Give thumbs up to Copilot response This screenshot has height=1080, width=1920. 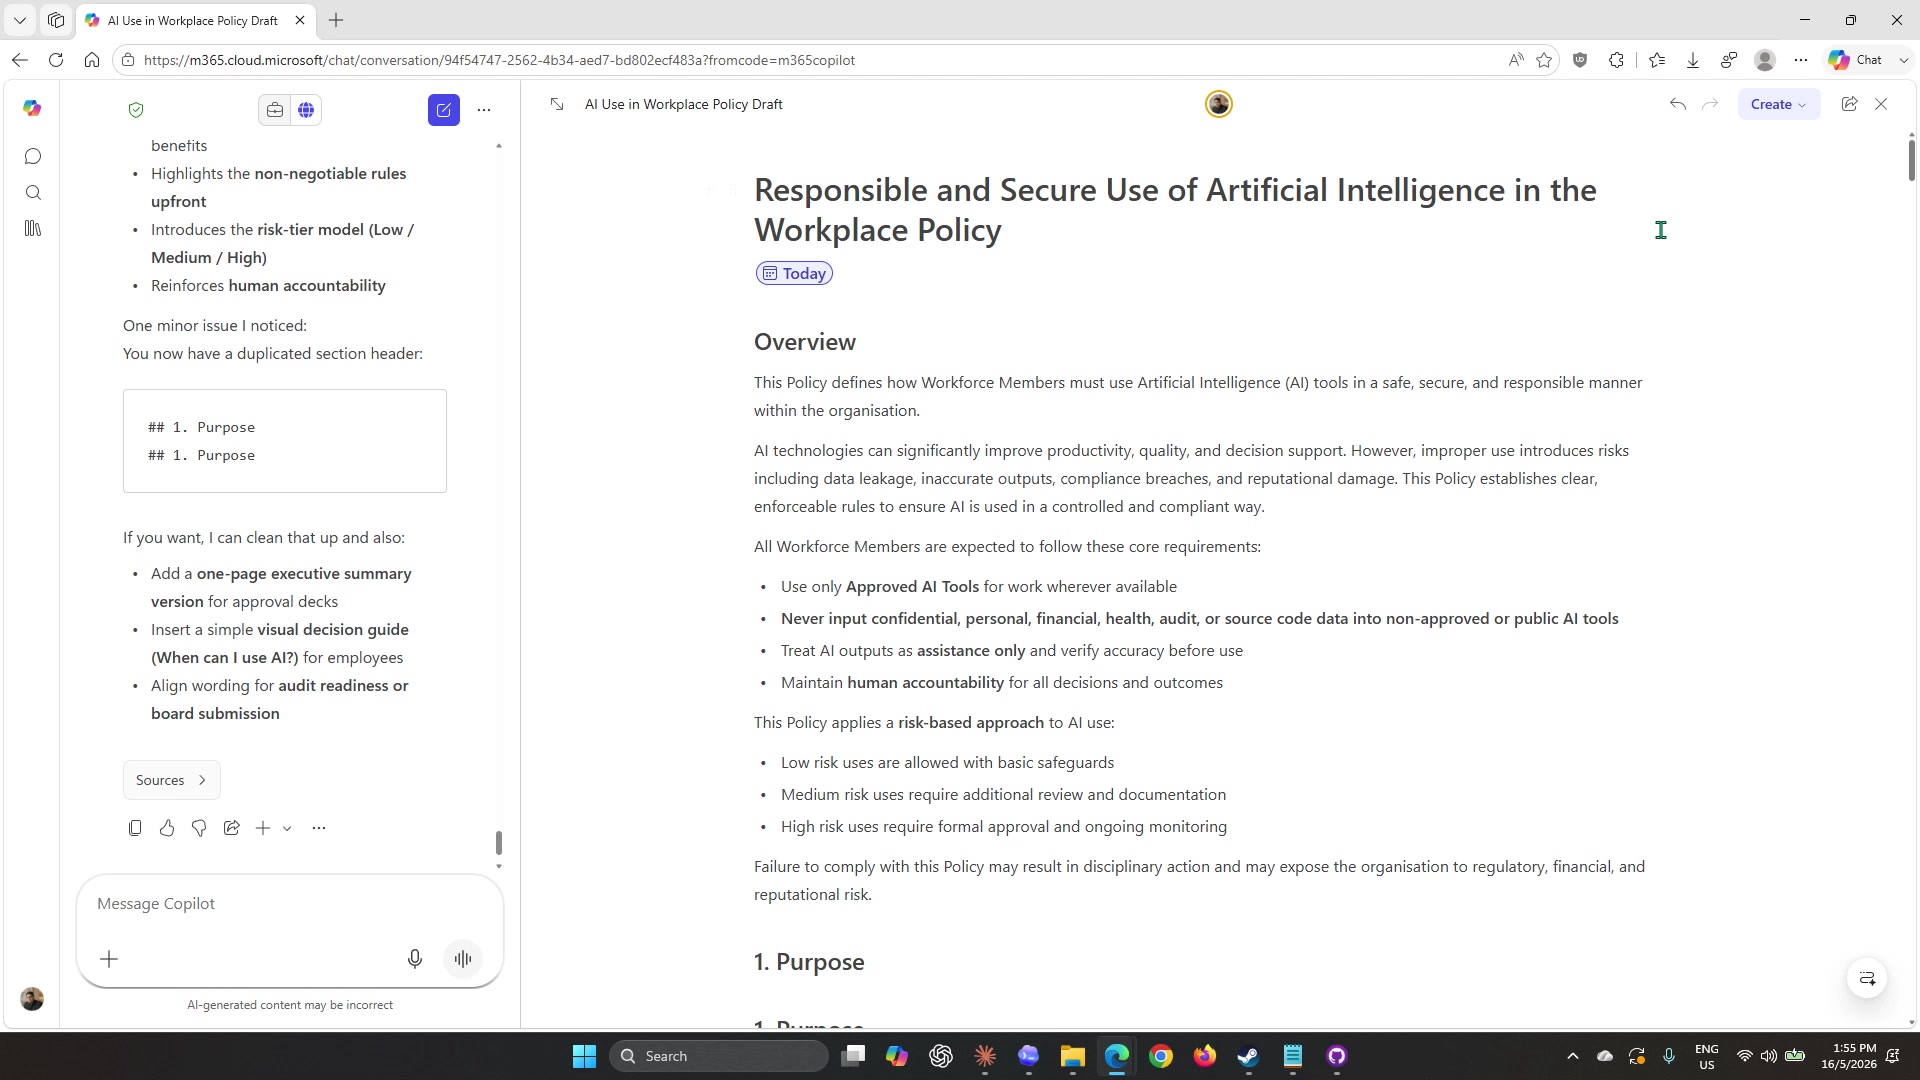point(167,828)
